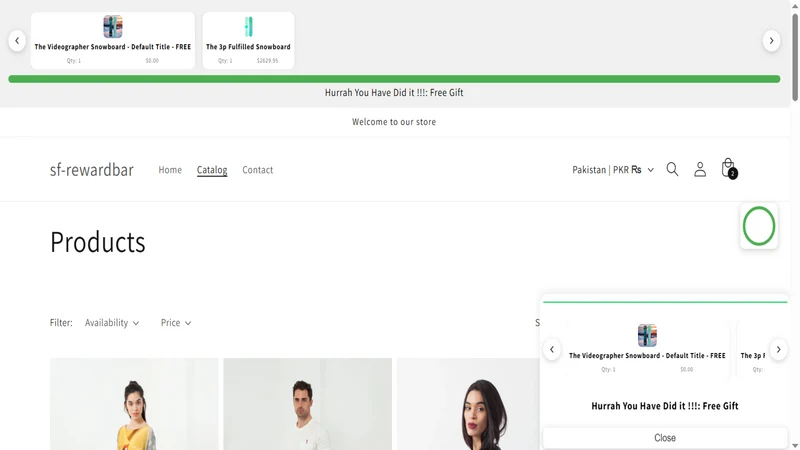Click previous arrow in reward popup

[x=552, y=349]
